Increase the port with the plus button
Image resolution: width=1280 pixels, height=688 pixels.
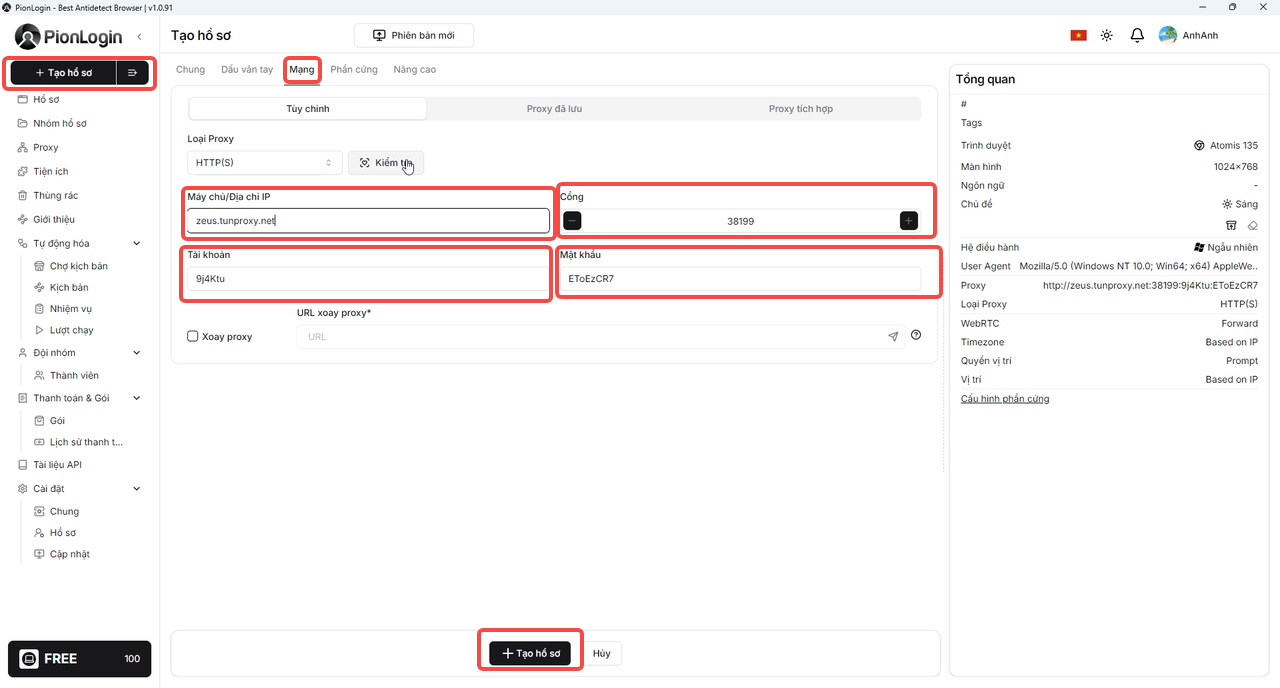click(908, 221)
